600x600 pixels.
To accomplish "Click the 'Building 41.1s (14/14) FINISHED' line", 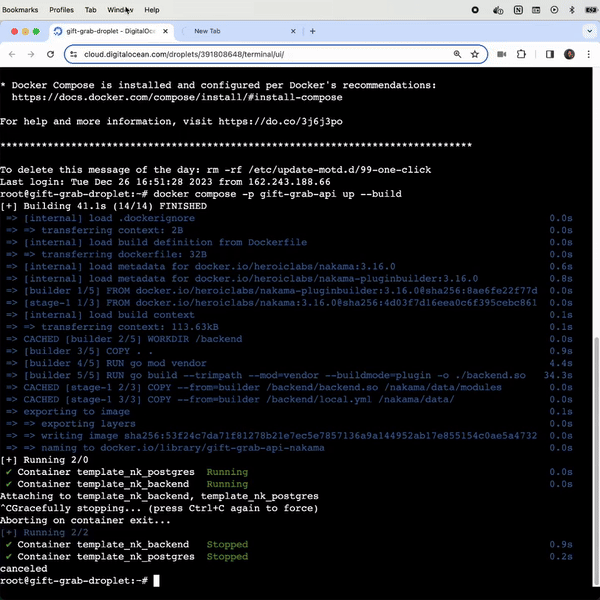I will (x=103, y=206).
